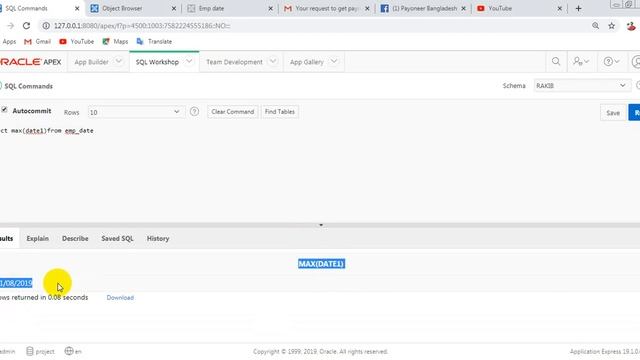The image size is (640, 360).
Task: Click the project workspace icon in footer
Action: pyautogui.click(x=40, y=351)
